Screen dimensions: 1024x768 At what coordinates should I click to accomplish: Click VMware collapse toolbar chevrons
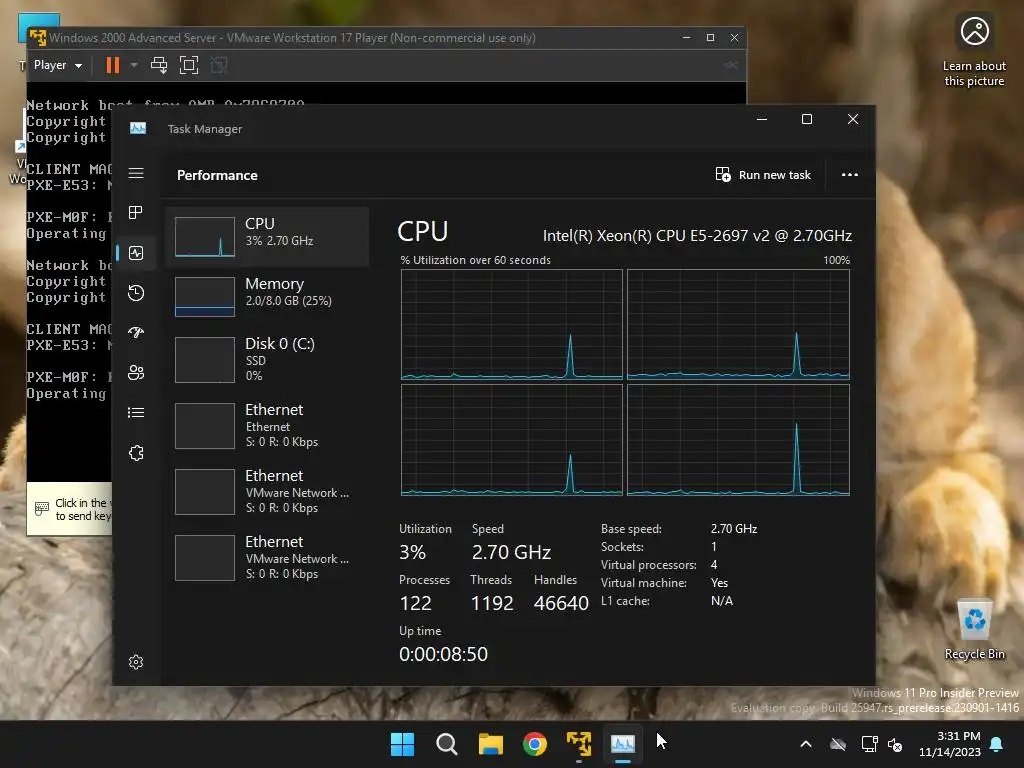point(731,65)
